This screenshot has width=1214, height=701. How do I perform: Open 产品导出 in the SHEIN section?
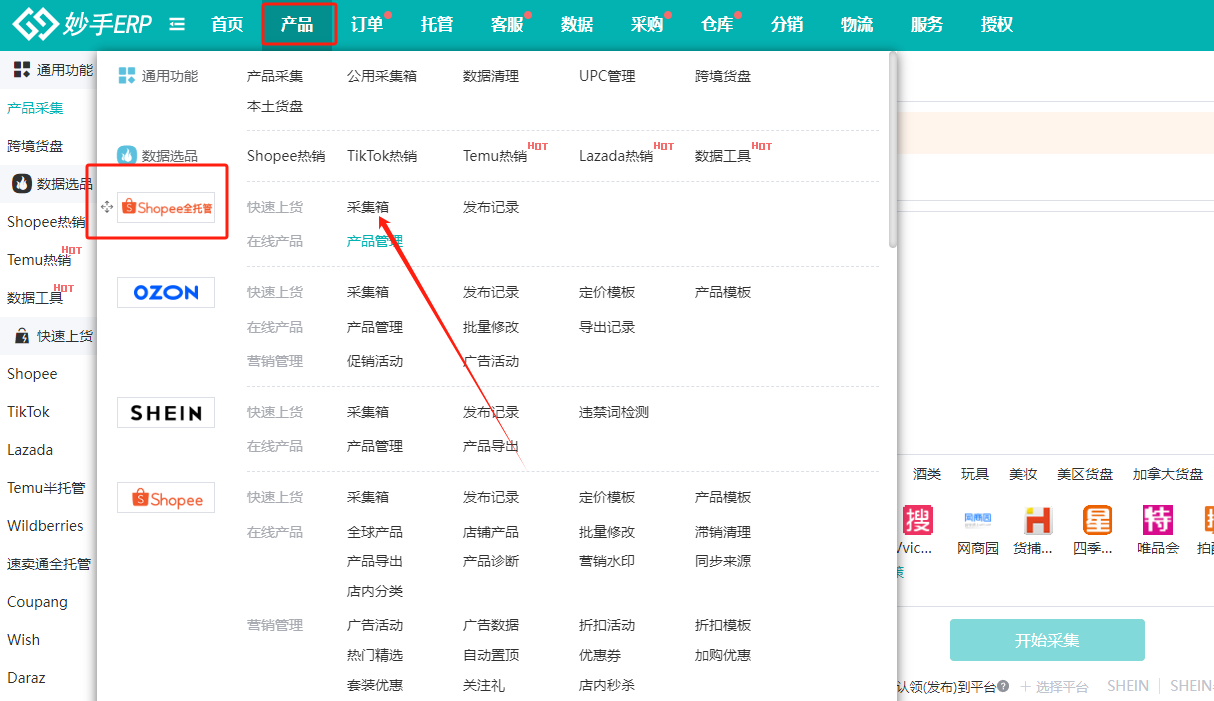[x=491, y=446]
